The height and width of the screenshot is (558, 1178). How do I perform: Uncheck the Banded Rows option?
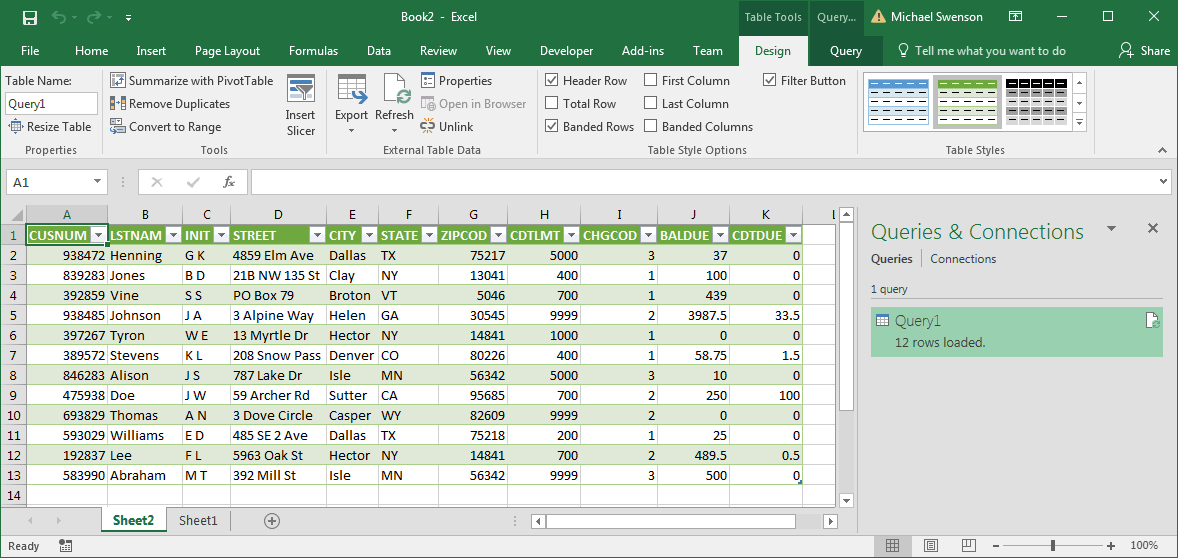click(551, 126)
